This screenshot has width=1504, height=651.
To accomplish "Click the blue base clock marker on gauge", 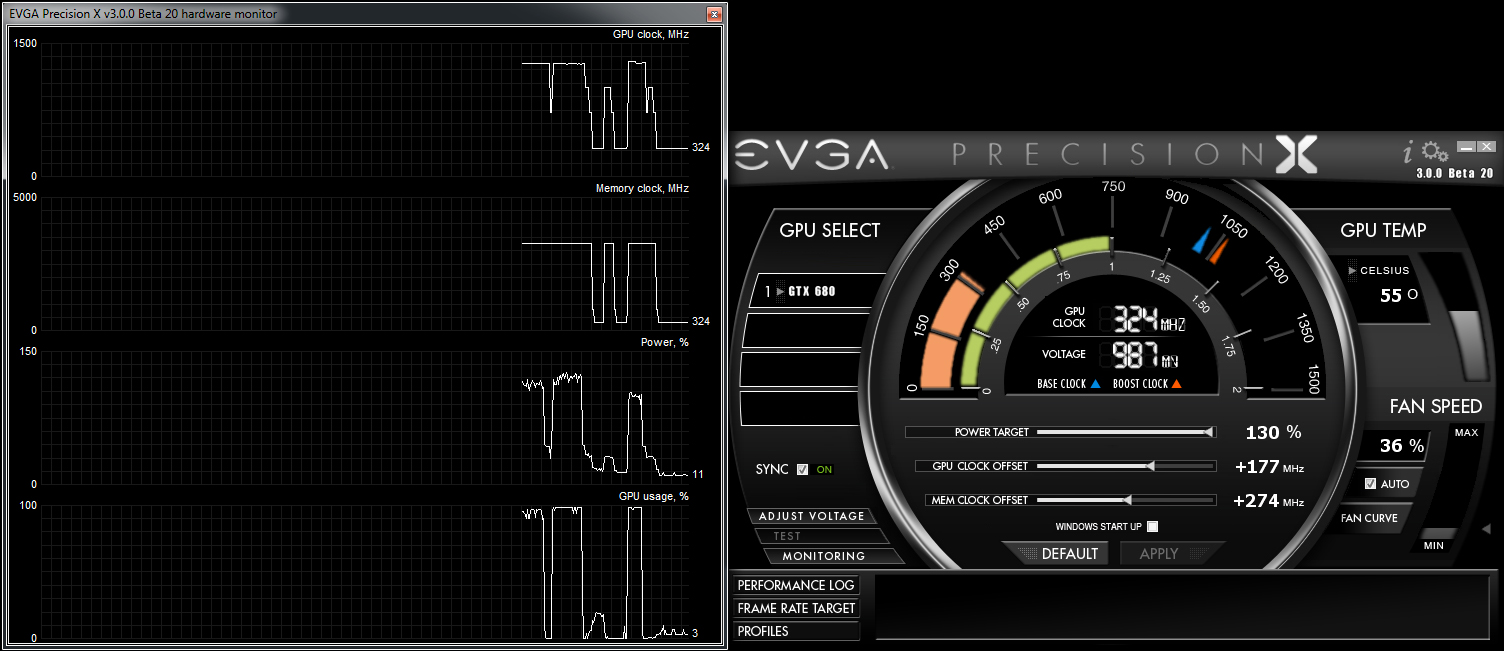I will (1203, 241).
